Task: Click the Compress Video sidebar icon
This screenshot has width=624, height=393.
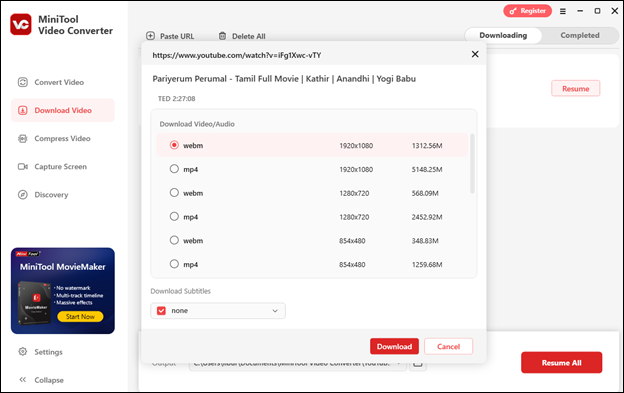Action: 23,138
